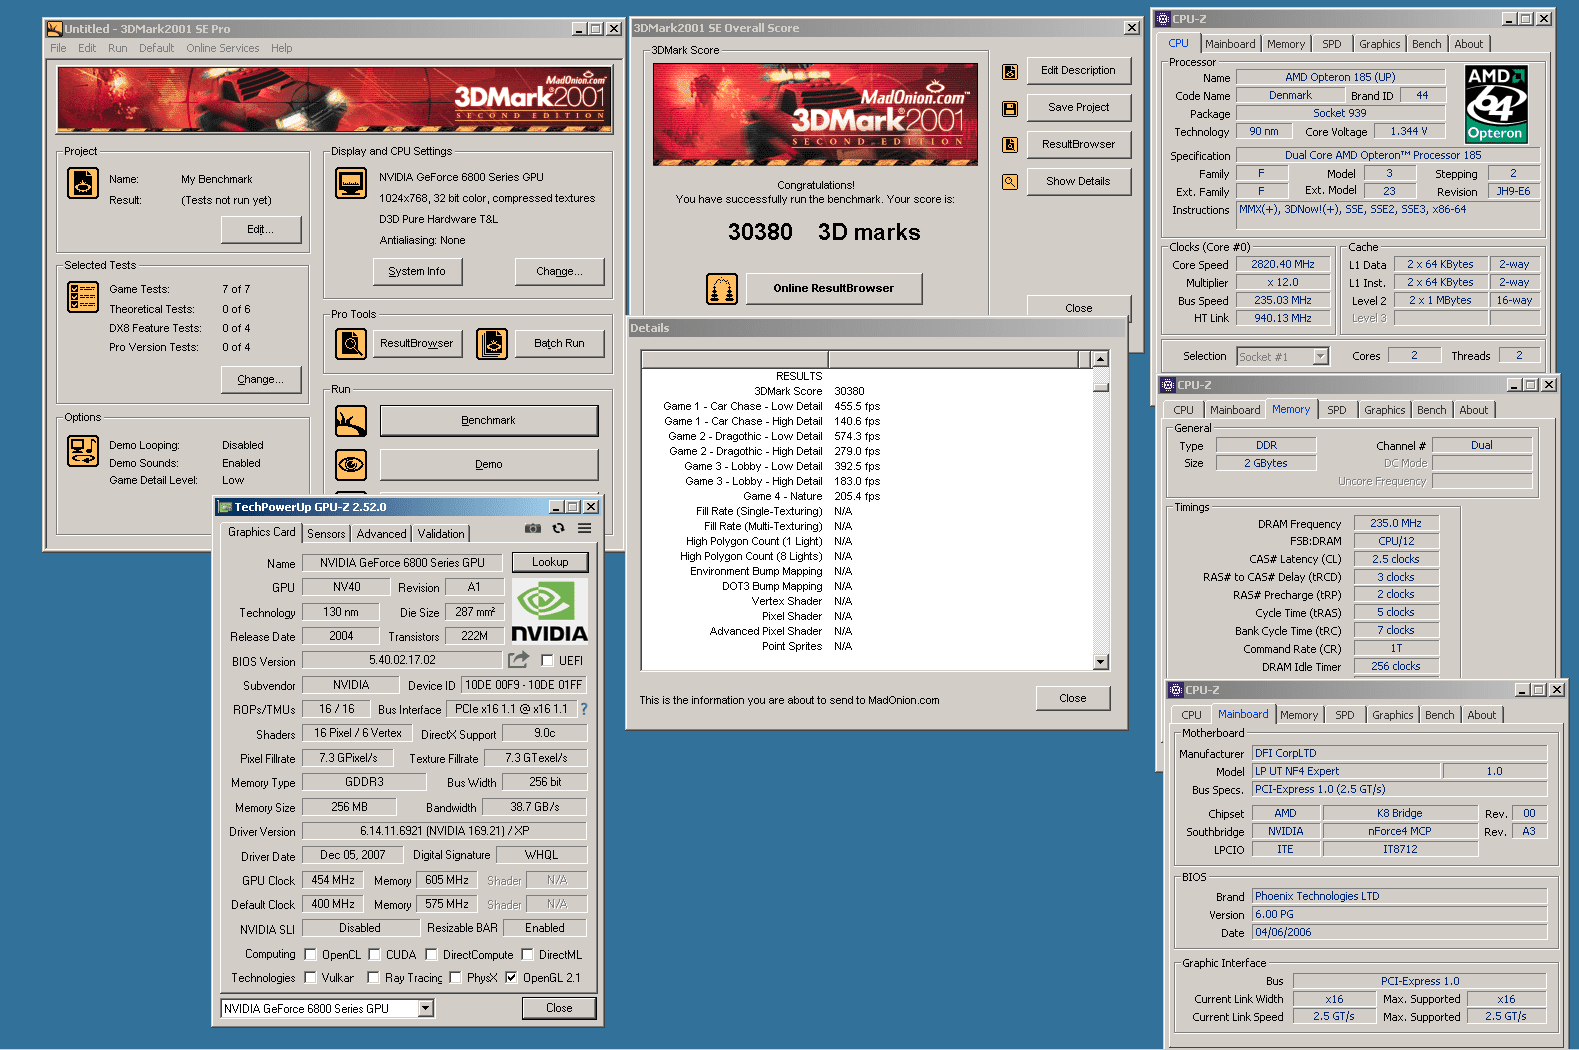Click the BIOS export share icon in GPU-Z

(x=518, y=660)
